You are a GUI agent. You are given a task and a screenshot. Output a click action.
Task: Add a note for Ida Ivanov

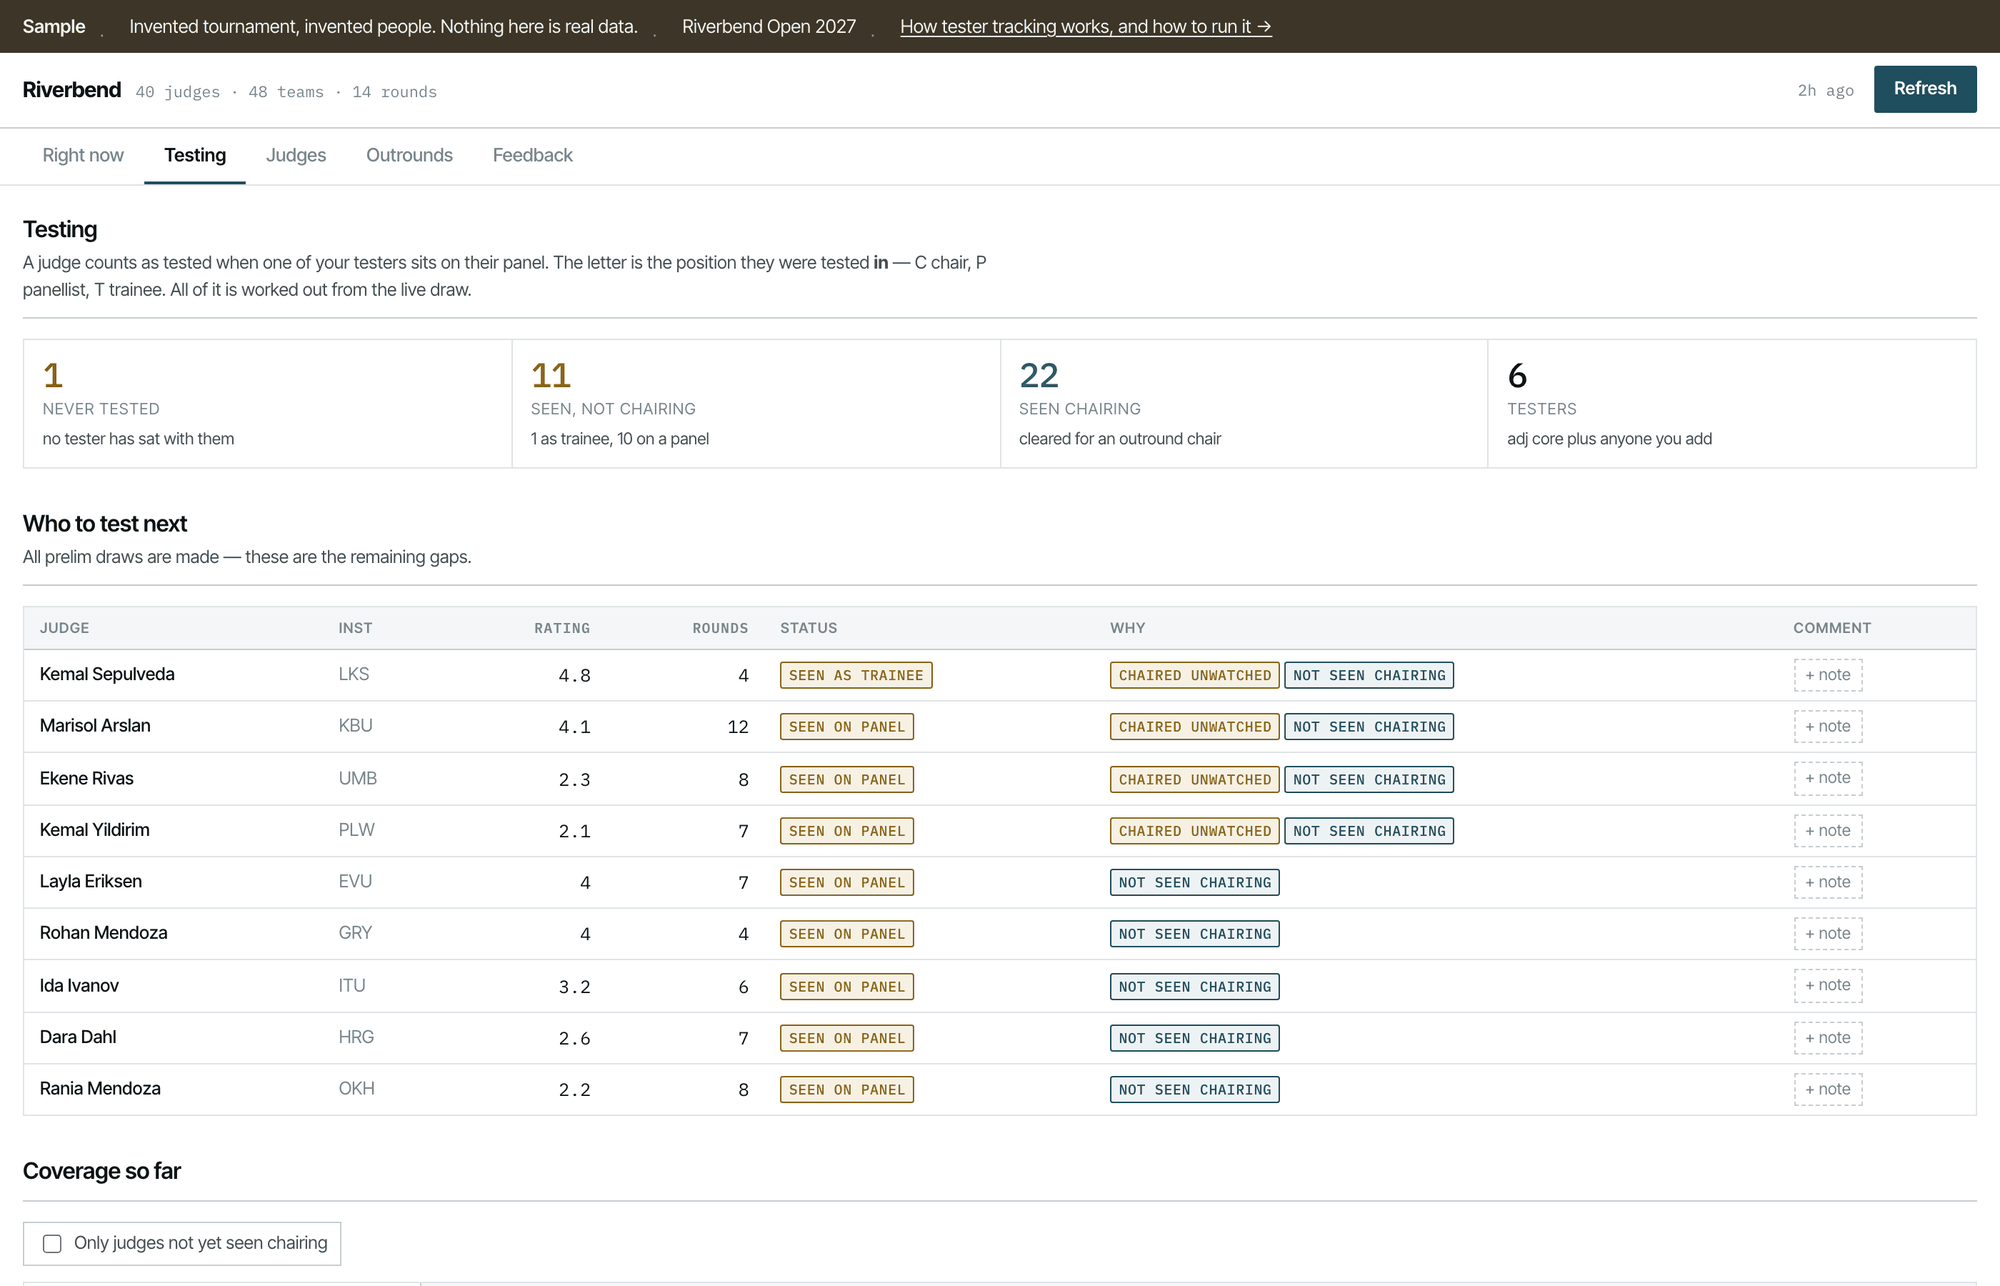(1827, 985)
